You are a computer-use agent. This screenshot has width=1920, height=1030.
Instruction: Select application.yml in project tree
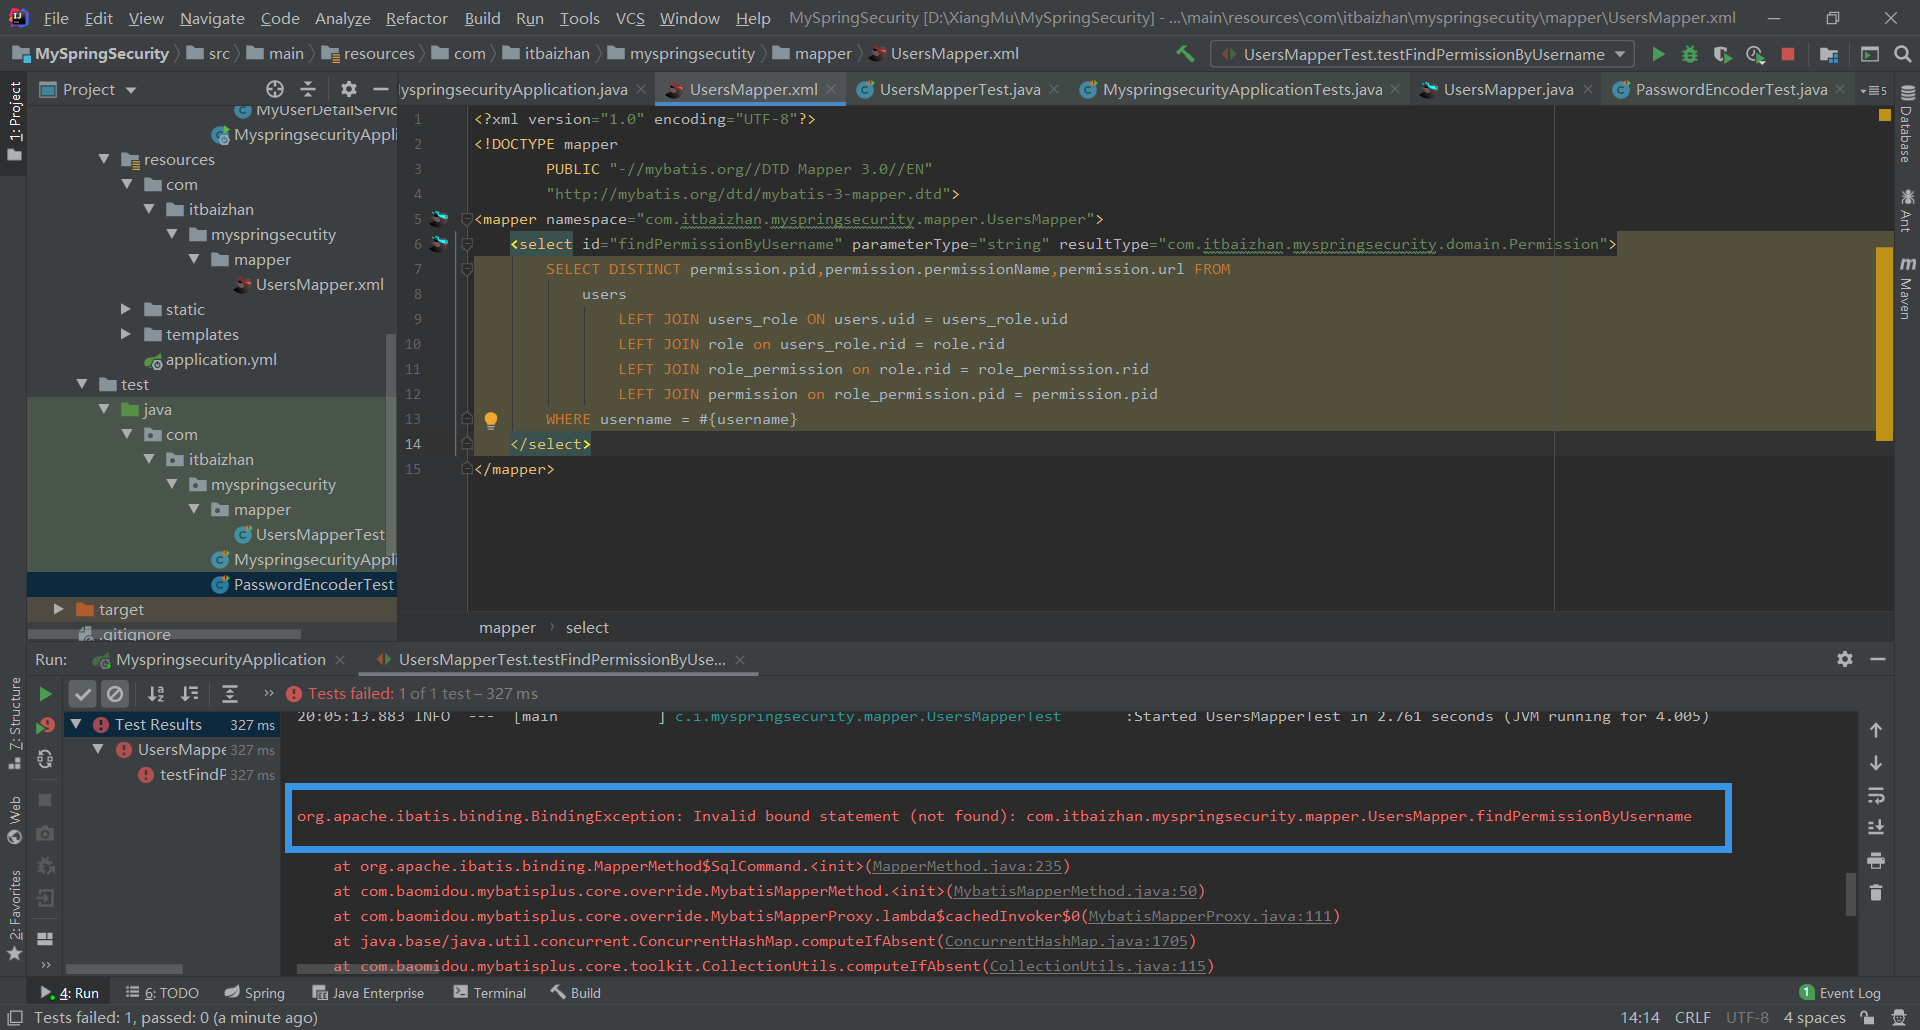(221, 359)
